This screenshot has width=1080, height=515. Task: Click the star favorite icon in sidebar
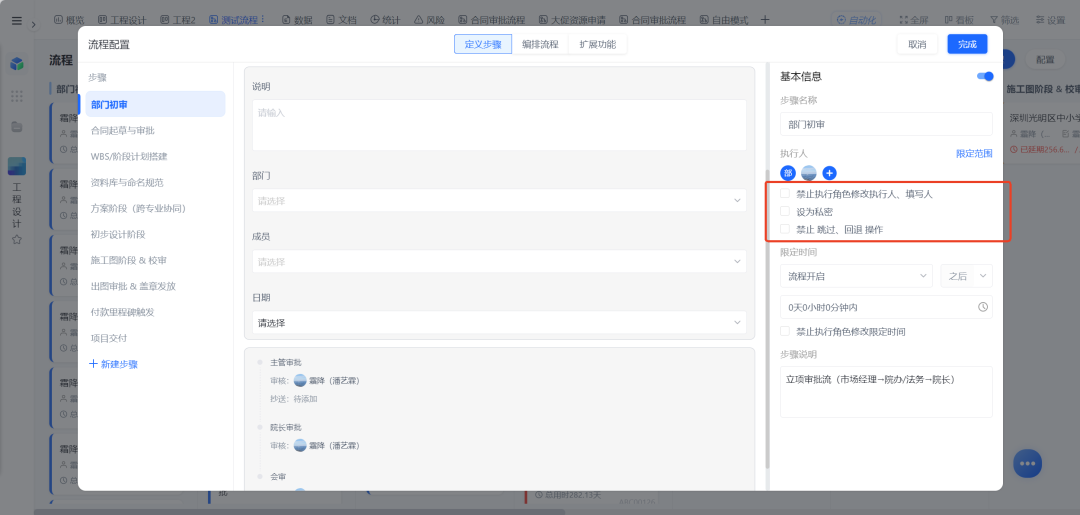tap(17, 240)
